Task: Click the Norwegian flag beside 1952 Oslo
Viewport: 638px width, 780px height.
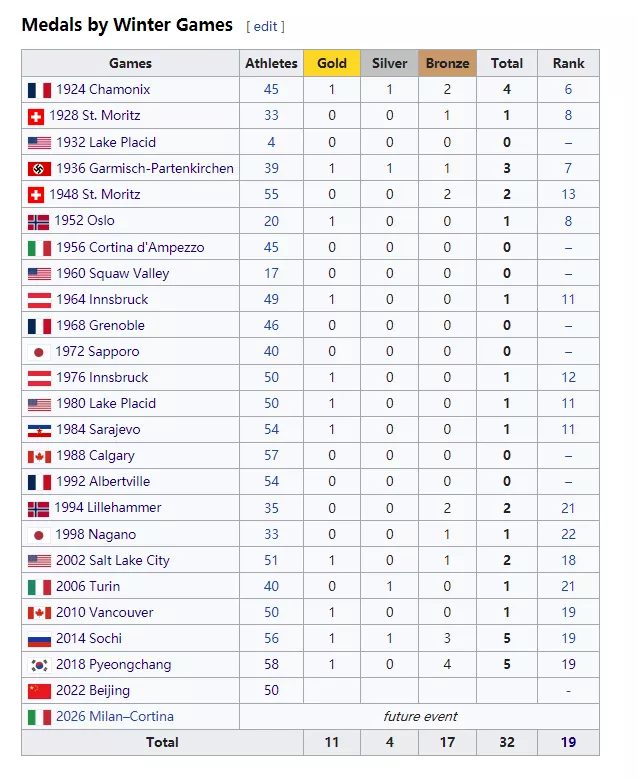Action: 39,221
